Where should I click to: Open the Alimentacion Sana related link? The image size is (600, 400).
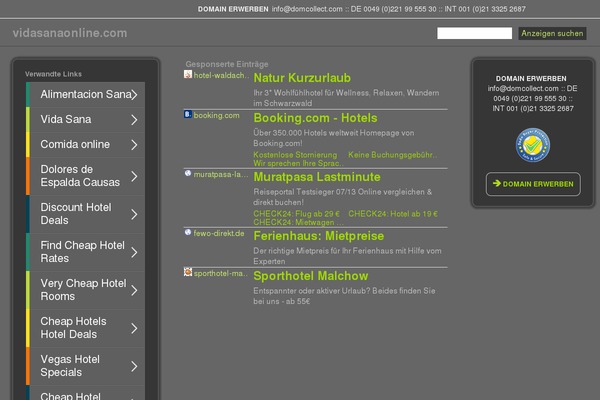click(x=85, y=95)
